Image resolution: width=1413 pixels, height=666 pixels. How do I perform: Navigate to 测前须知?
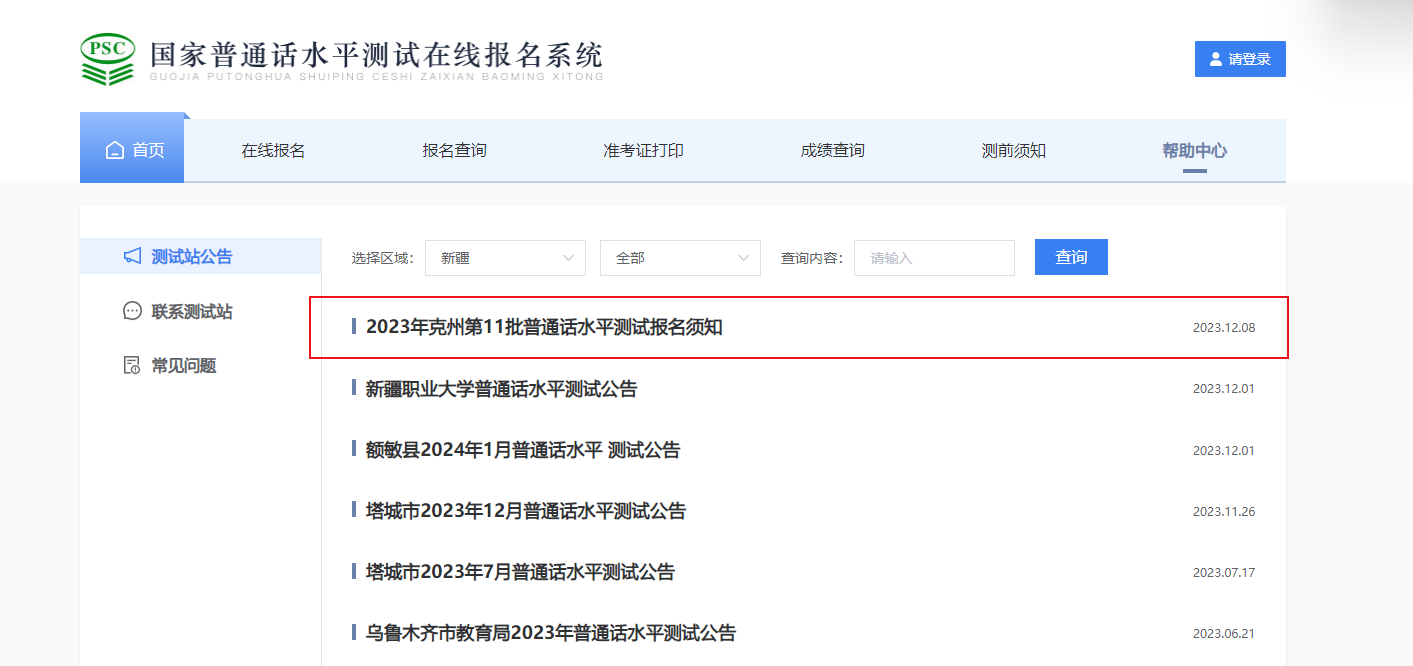point(1013,151)
